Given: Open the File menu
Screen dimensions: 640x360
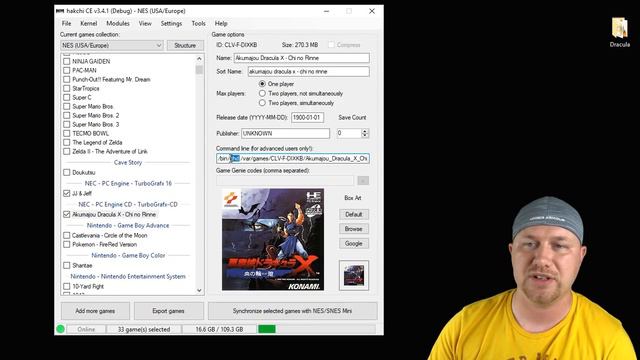Looking at the screenshot, I should [67, 24].
